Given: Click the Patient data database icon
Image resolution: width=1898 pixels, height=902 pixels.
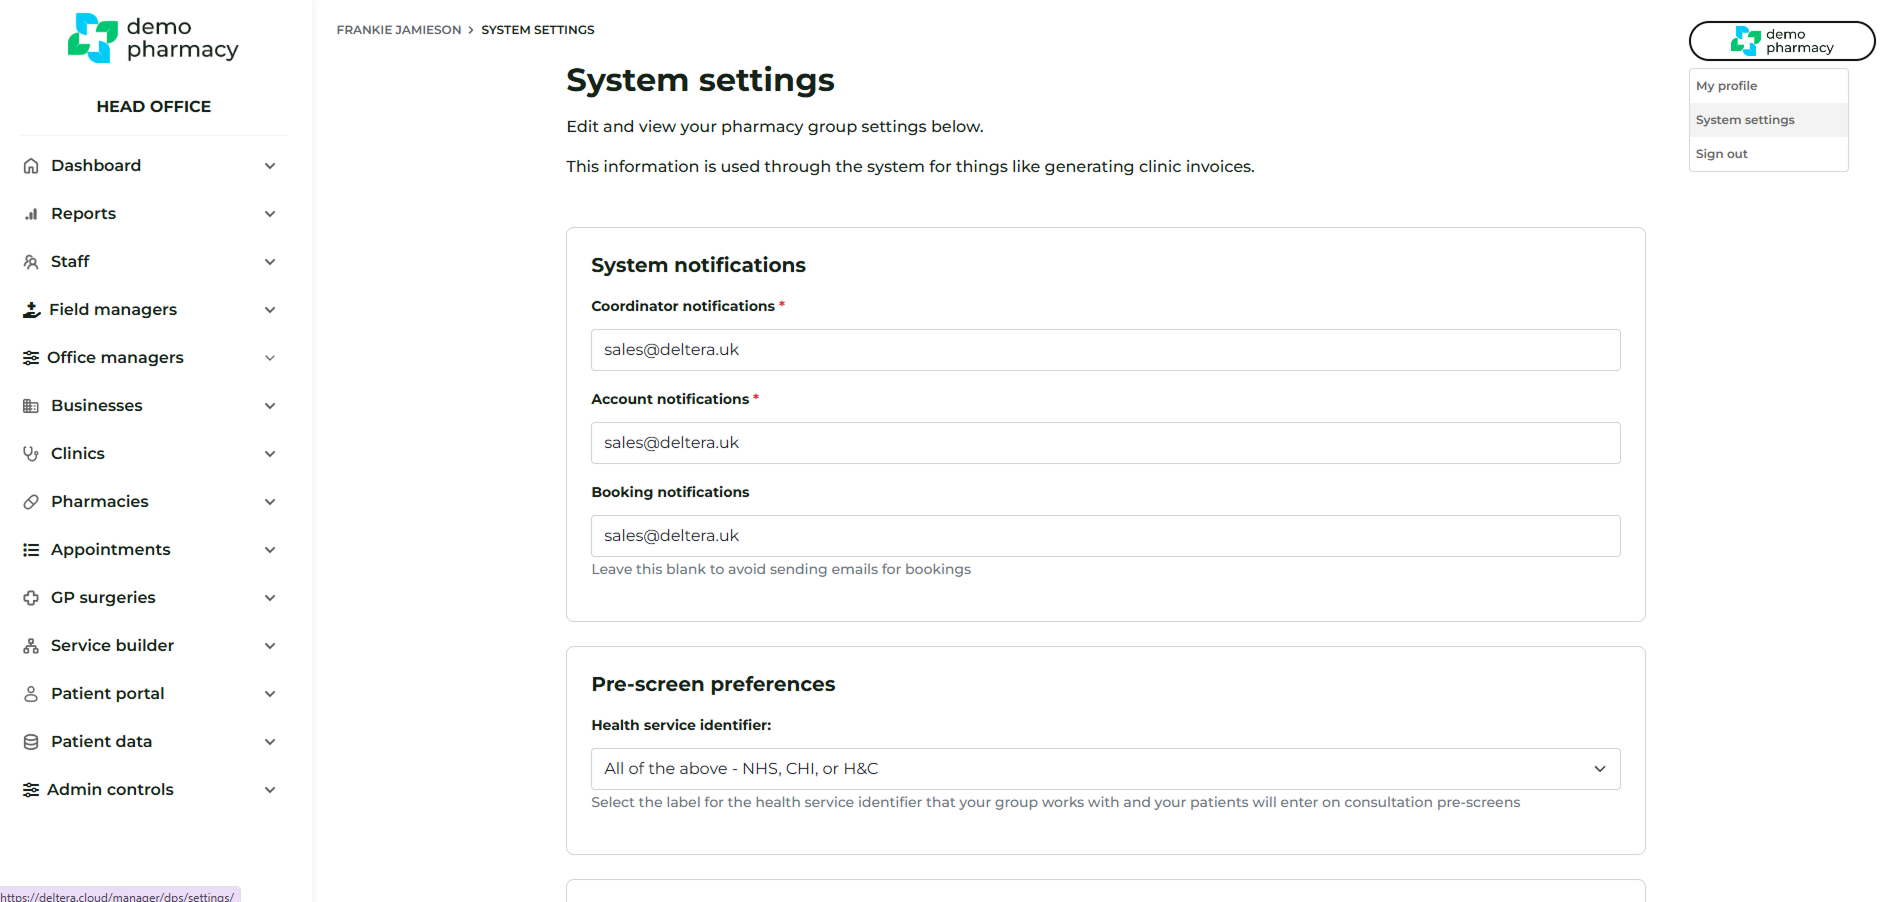Looking at the screenshot, I should click(31, 742).
